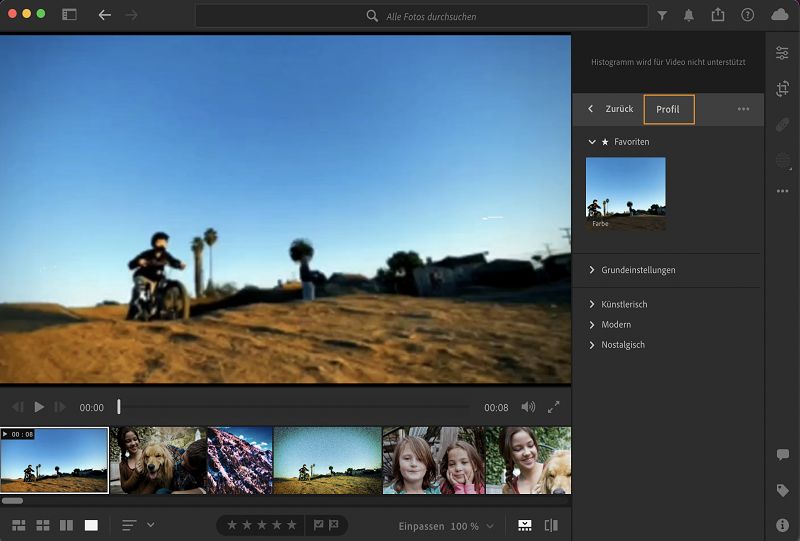Viewport: 800px width, 541px height.
Task: Click the 100 % zoom option
Action: (x=464, y=526)
